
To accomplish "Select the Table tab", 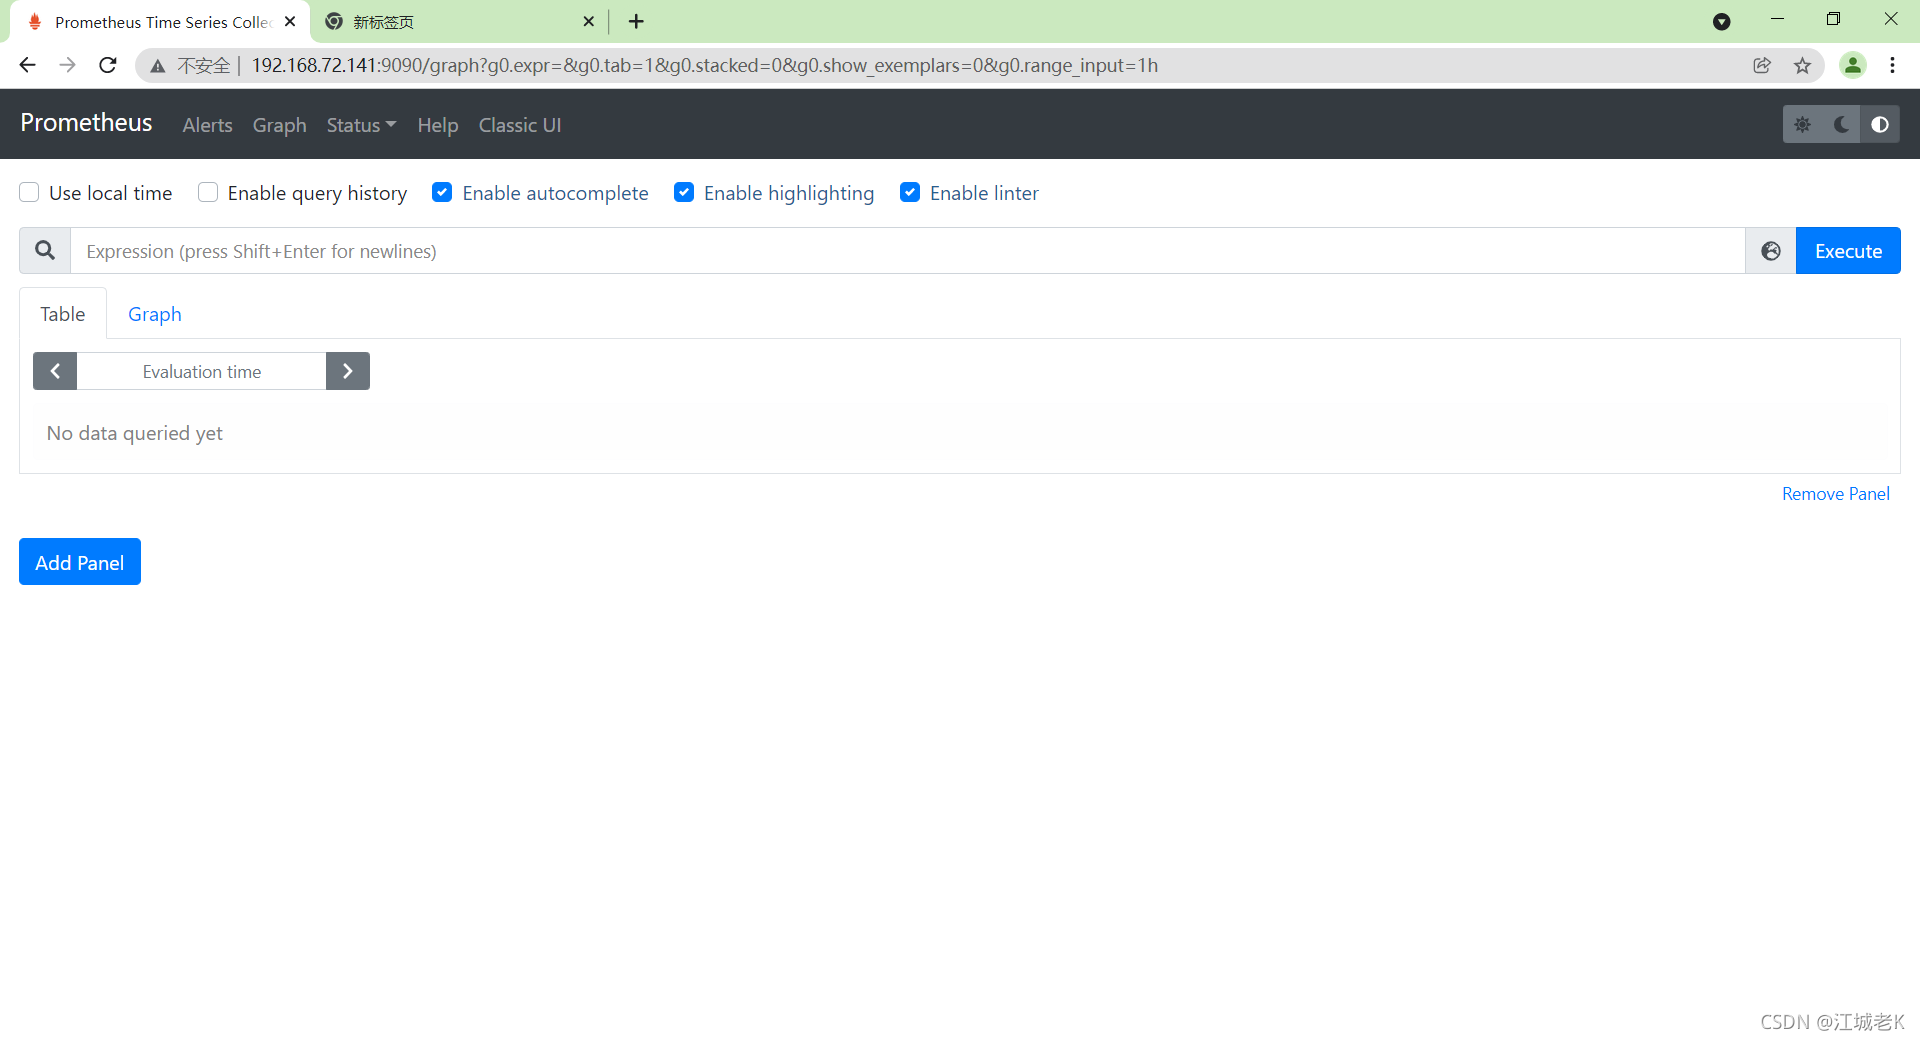I will coord(62,314).
